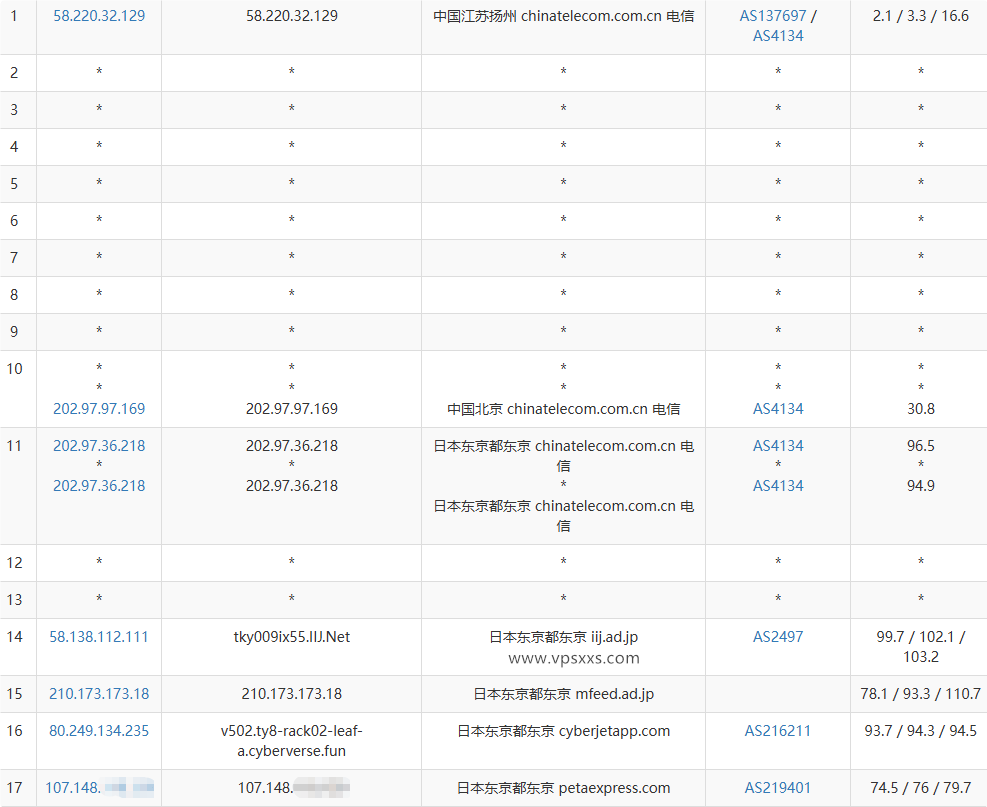987x807 pixels.
Task: Open the AS4134 link in hop 10
Action: [x=778, y=409]
